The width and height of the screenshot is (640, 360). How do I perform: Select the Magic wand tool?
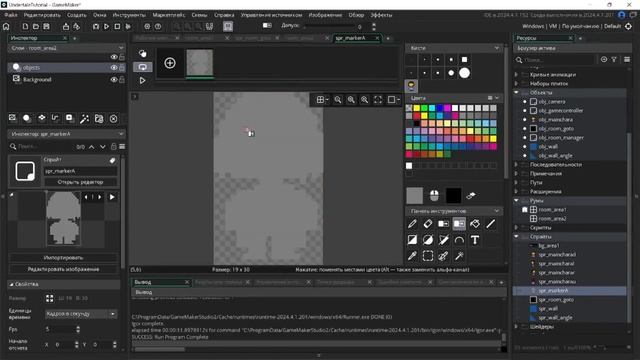459,256
